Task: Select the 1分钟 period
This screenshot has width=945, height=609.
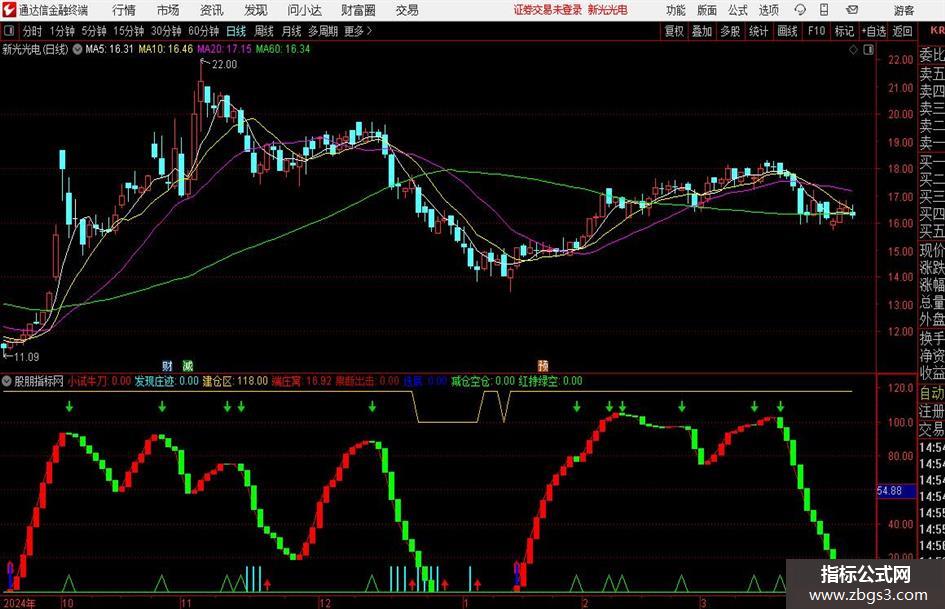Action: pos(61,31)
